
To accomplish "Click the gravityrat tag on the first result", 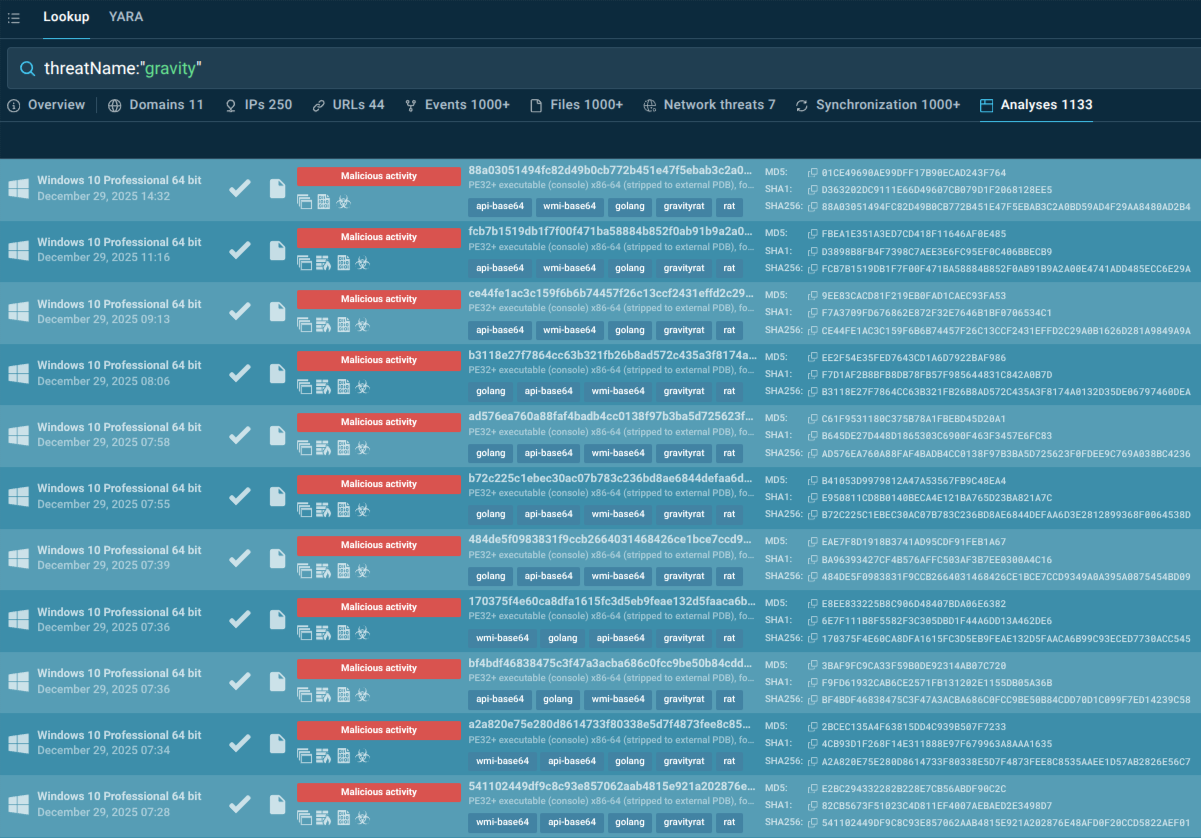I will (683, 206).
